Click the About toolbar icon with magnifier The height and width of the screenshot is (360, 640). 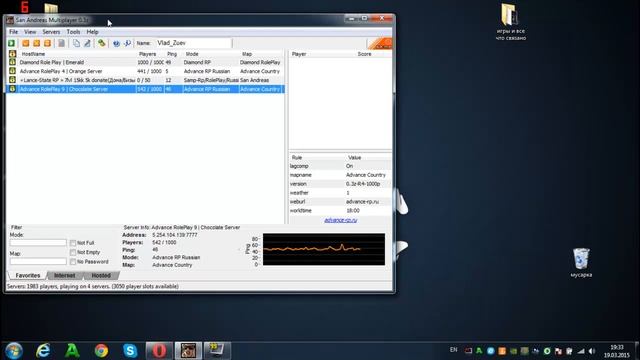(x=127, y=43)
